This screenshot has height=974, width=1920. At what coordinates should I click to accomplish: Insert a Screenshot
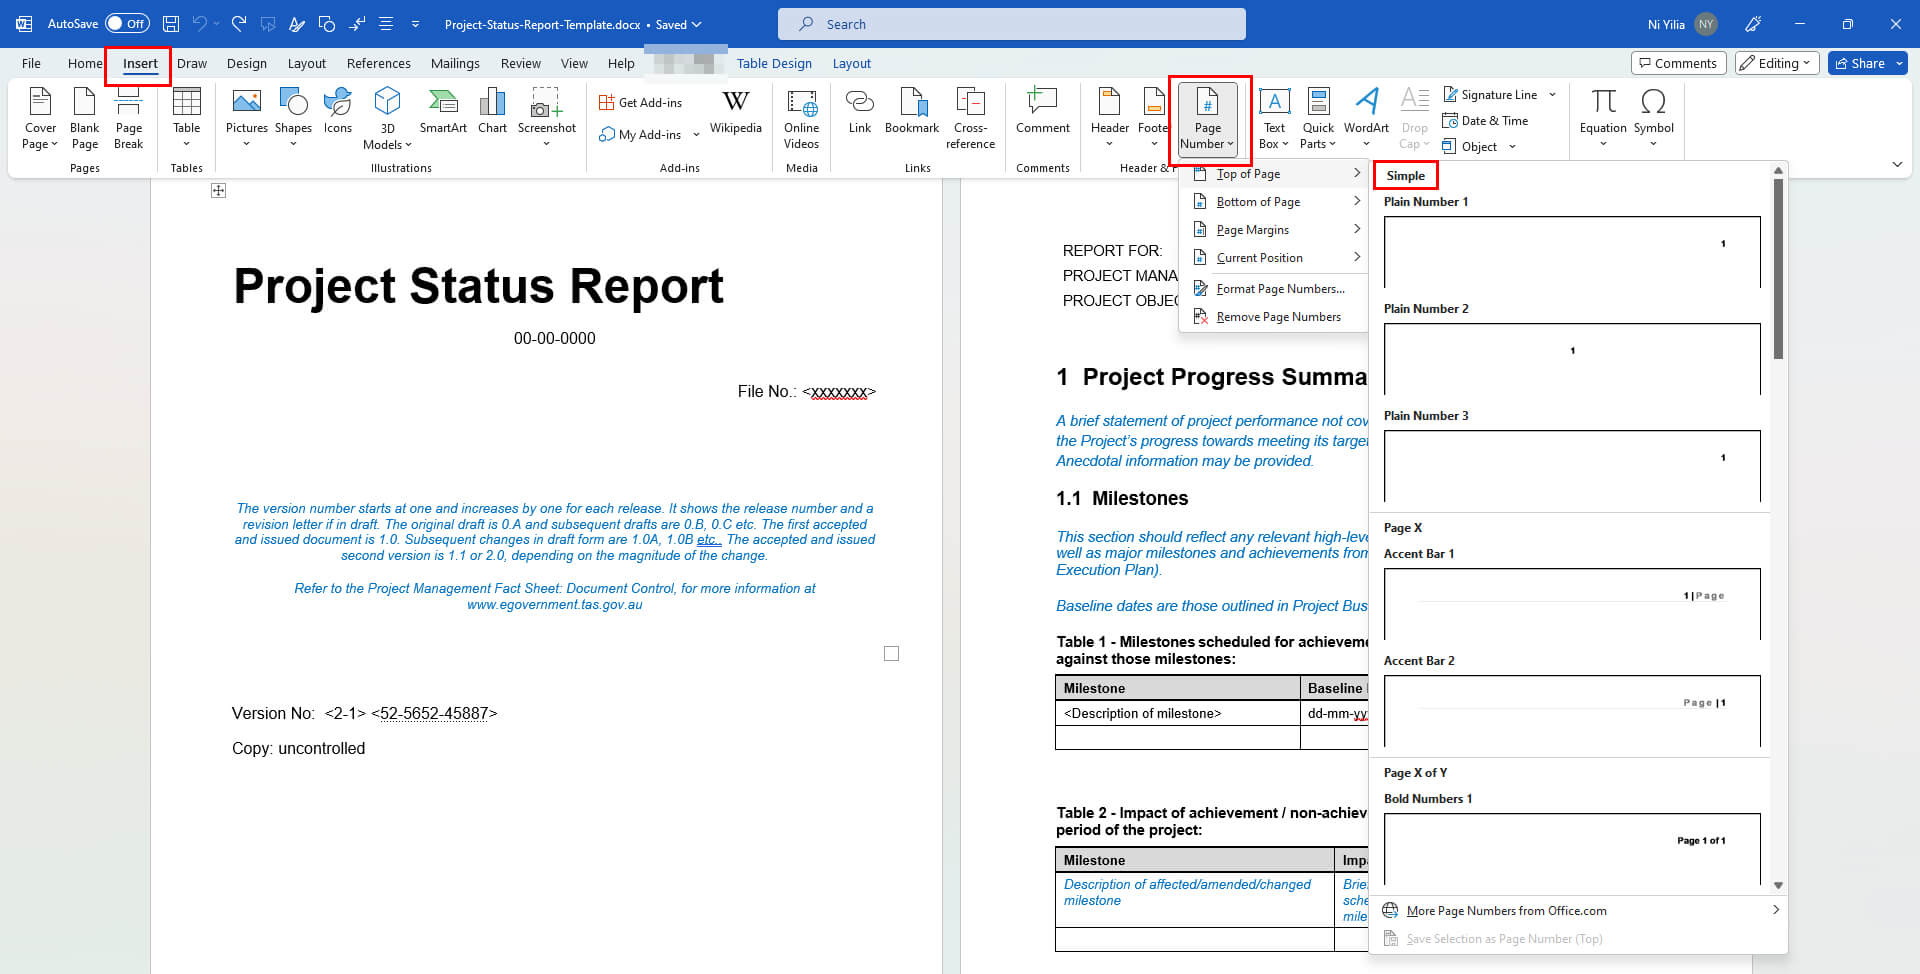click(x=546, y=113)
